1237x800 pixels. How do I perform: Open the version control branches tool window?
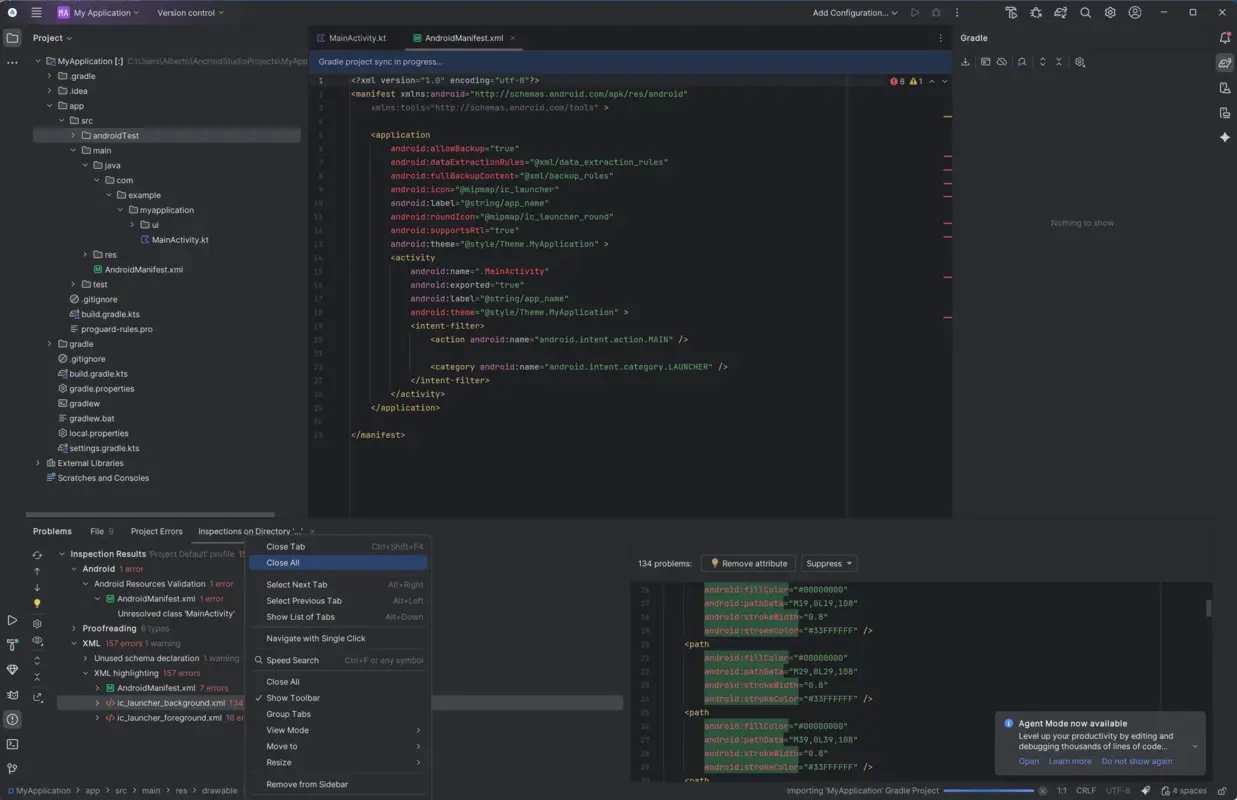[12, 768]
